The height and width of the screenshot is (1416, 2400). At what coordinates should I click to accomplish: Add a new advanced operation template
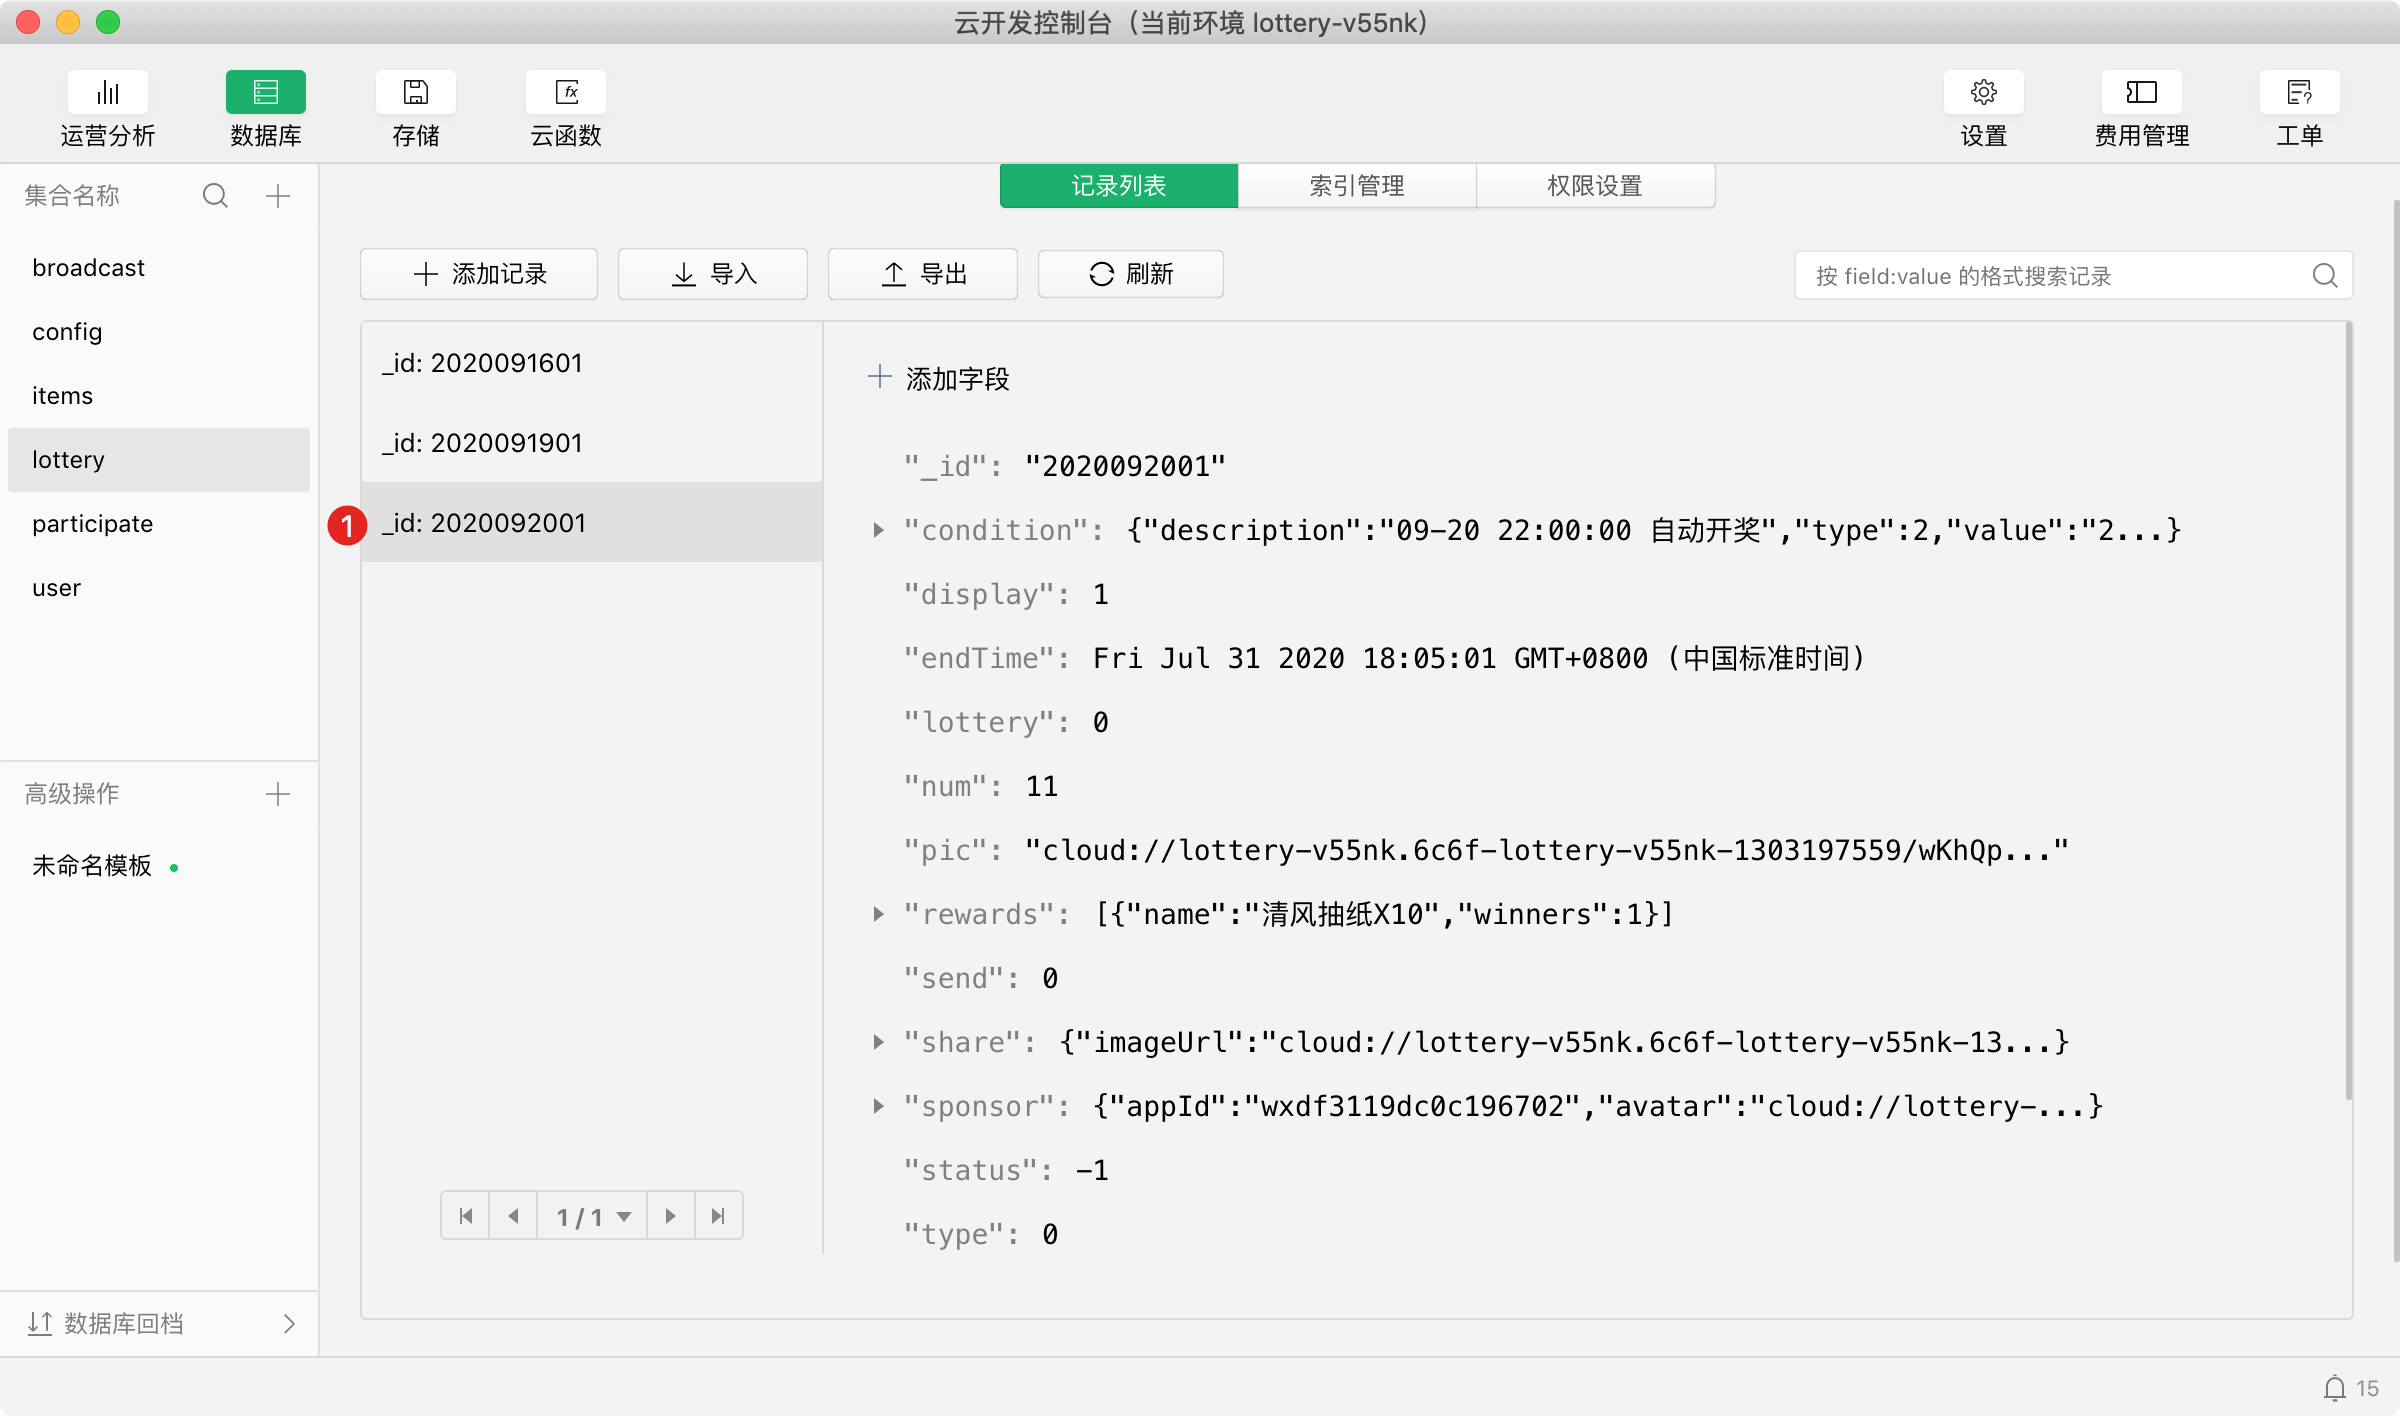(x=278, y=794)
